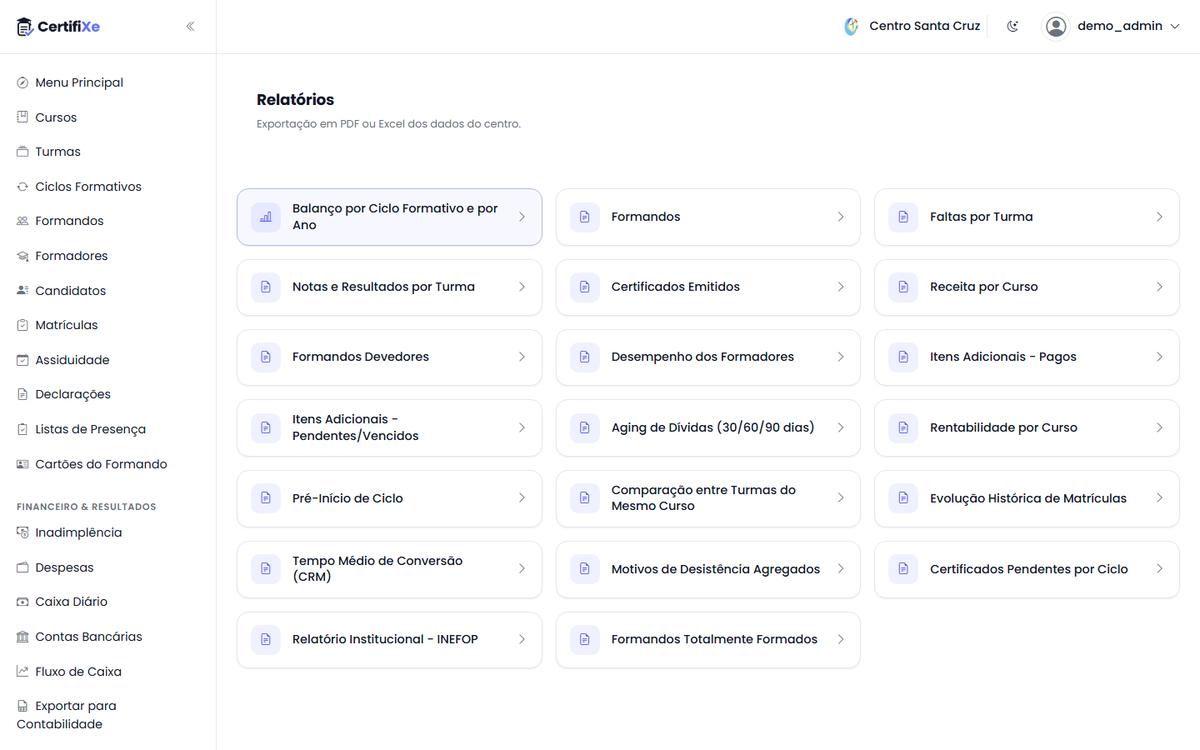Collapse the sidebar with double-chevron icon
The width and height of the screenshot is (1200, 750).
point(190,27)
